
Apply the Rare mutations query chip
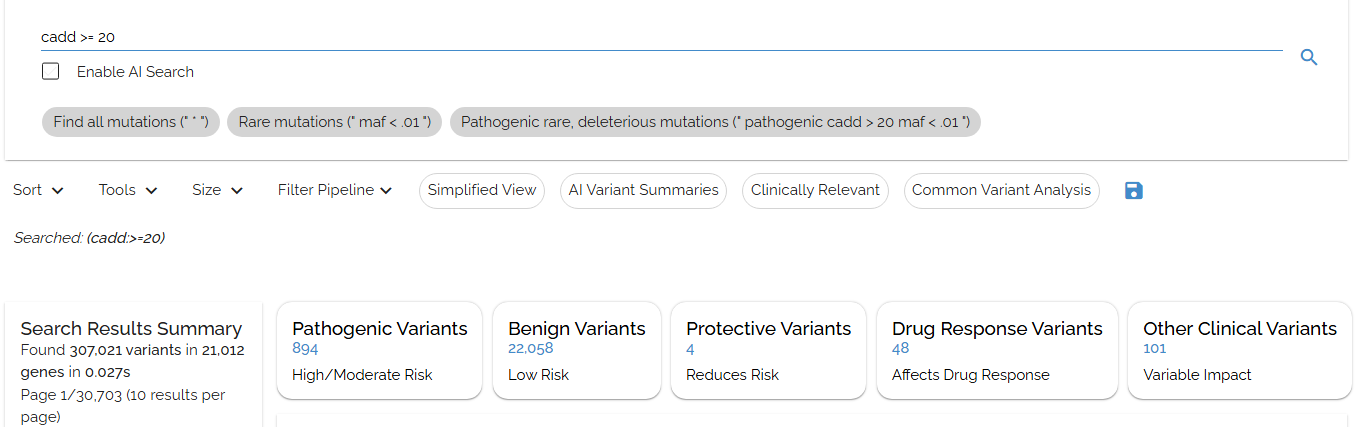click(x=334, y=122)
